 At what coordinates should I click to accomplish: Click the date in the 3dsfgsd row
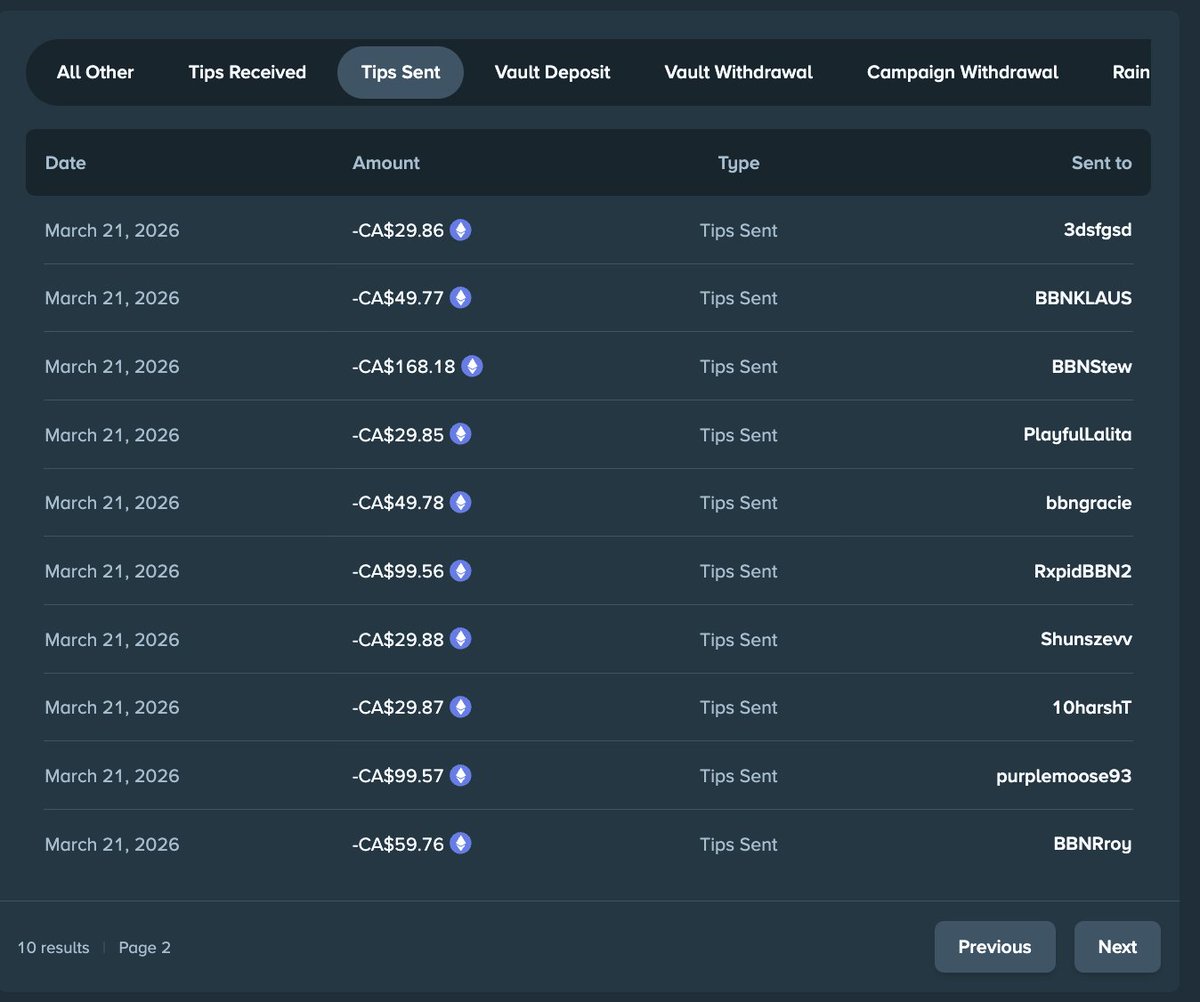[112, 230]
